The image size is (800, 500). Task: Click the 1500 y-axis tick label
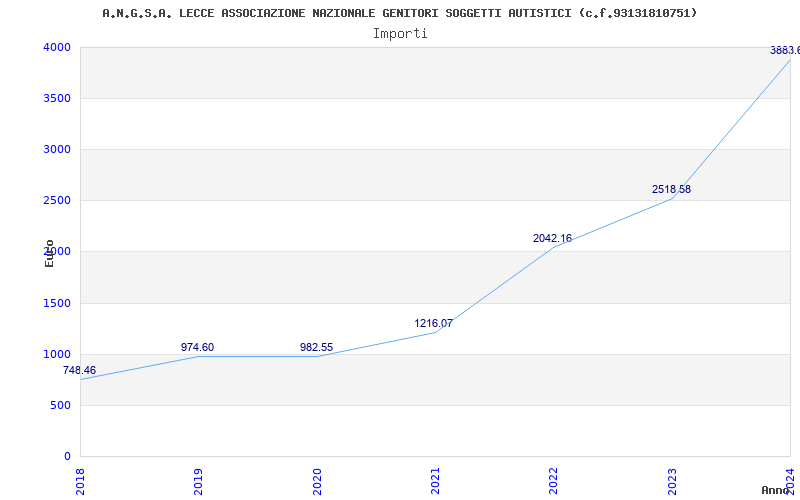[57, 304]
